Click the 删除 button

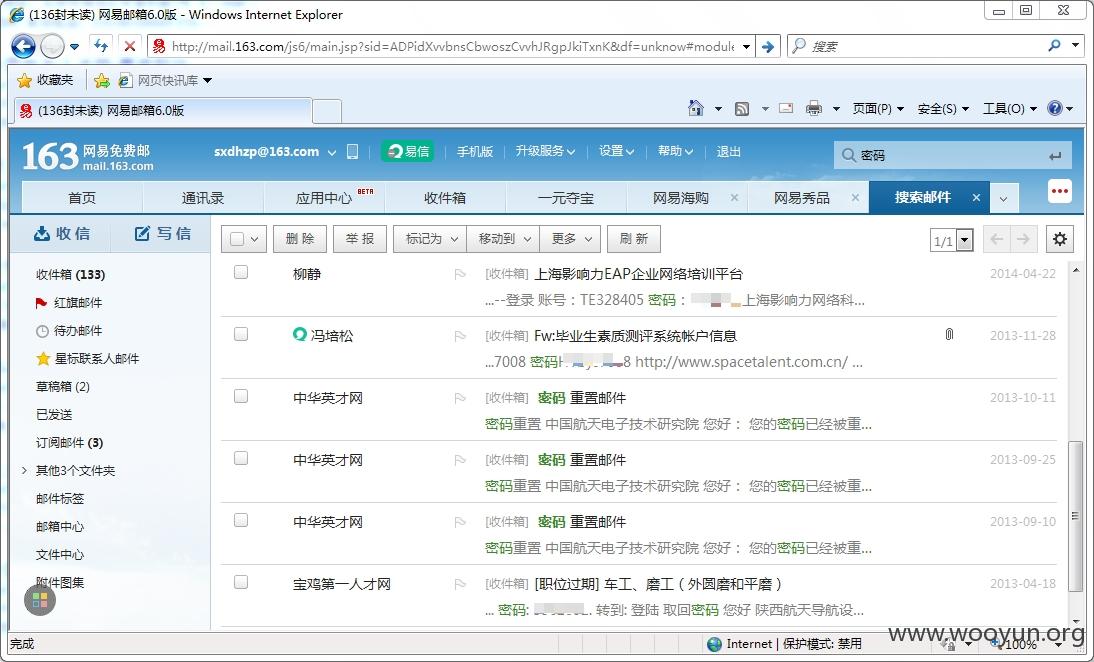pos(300,239)
